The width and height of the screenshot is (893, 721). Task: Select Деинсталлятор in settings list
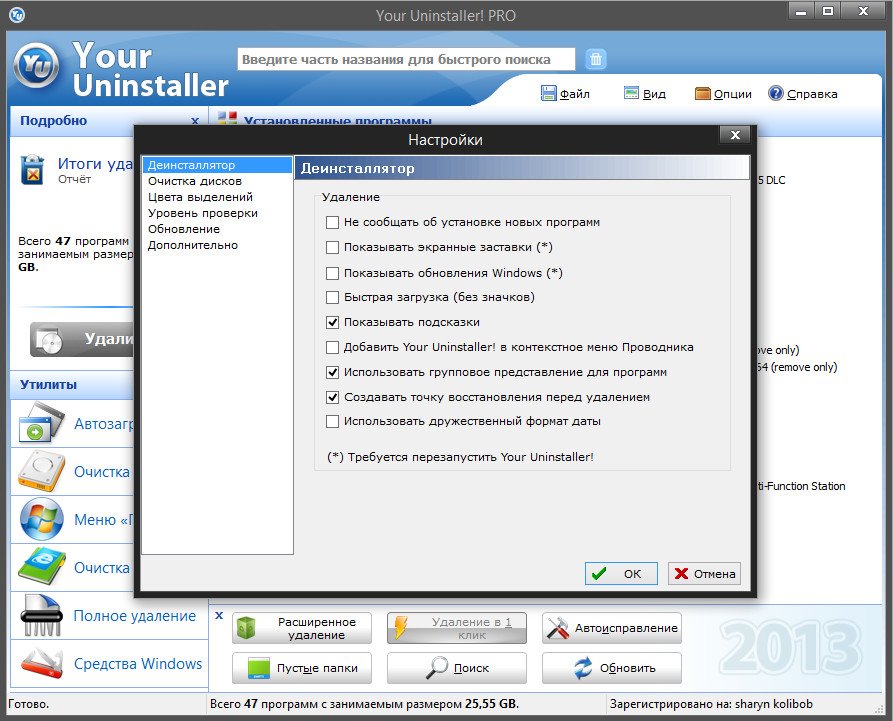click(x=217, y=165)
